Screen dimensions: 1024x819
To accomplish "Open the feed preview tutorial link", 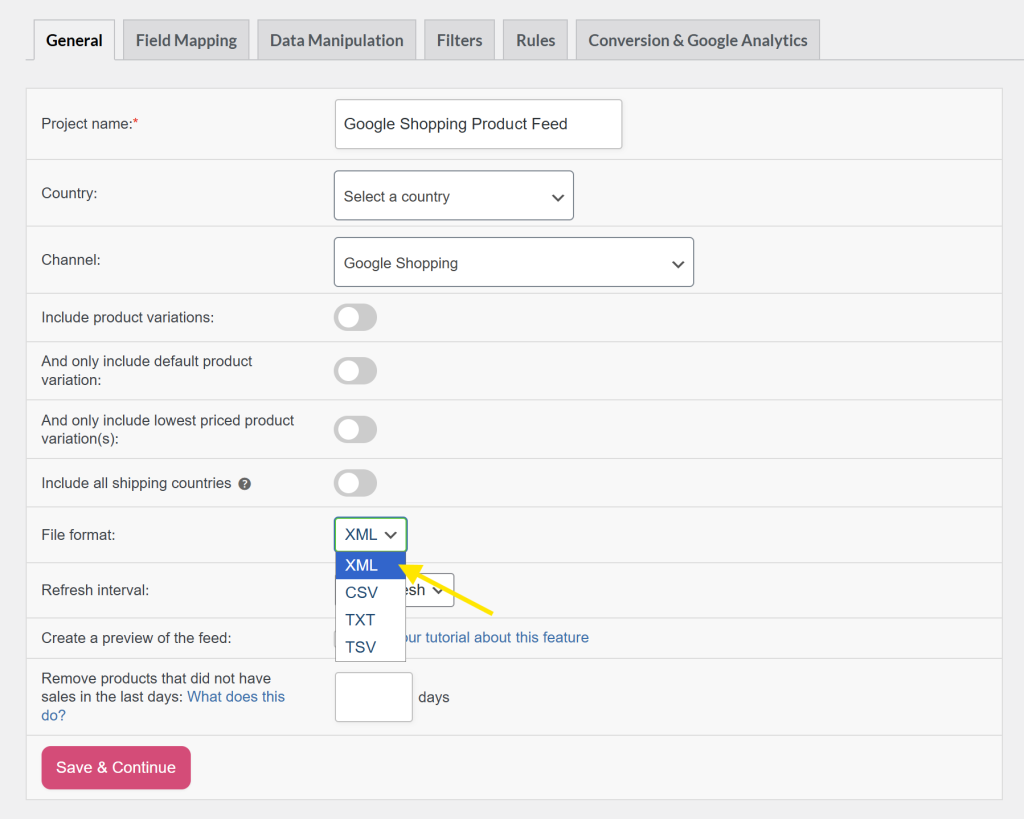I will [x=500, y=637].
